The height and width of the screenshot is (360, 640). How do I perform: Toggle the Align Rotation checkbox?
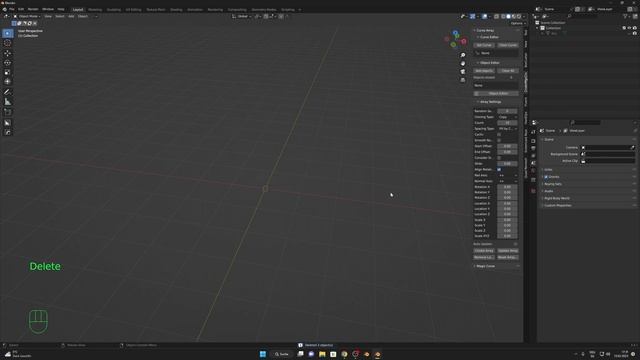[x=499, y=169]
